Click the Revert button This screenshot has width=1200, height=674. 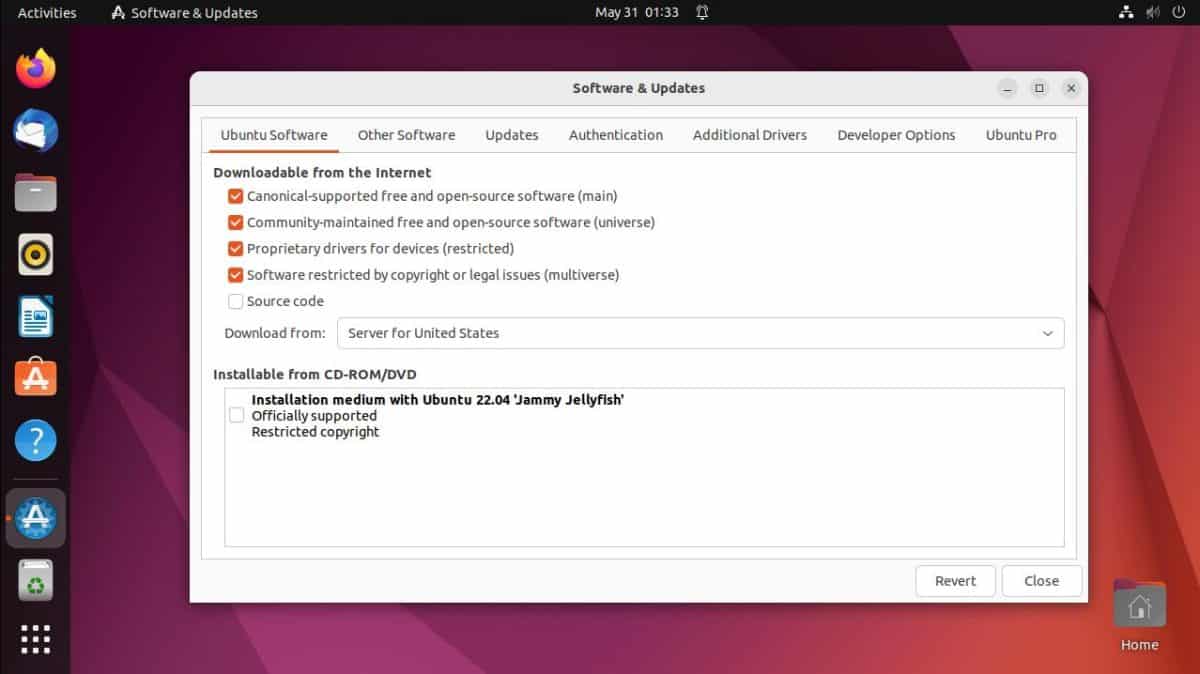coord(955,580)
